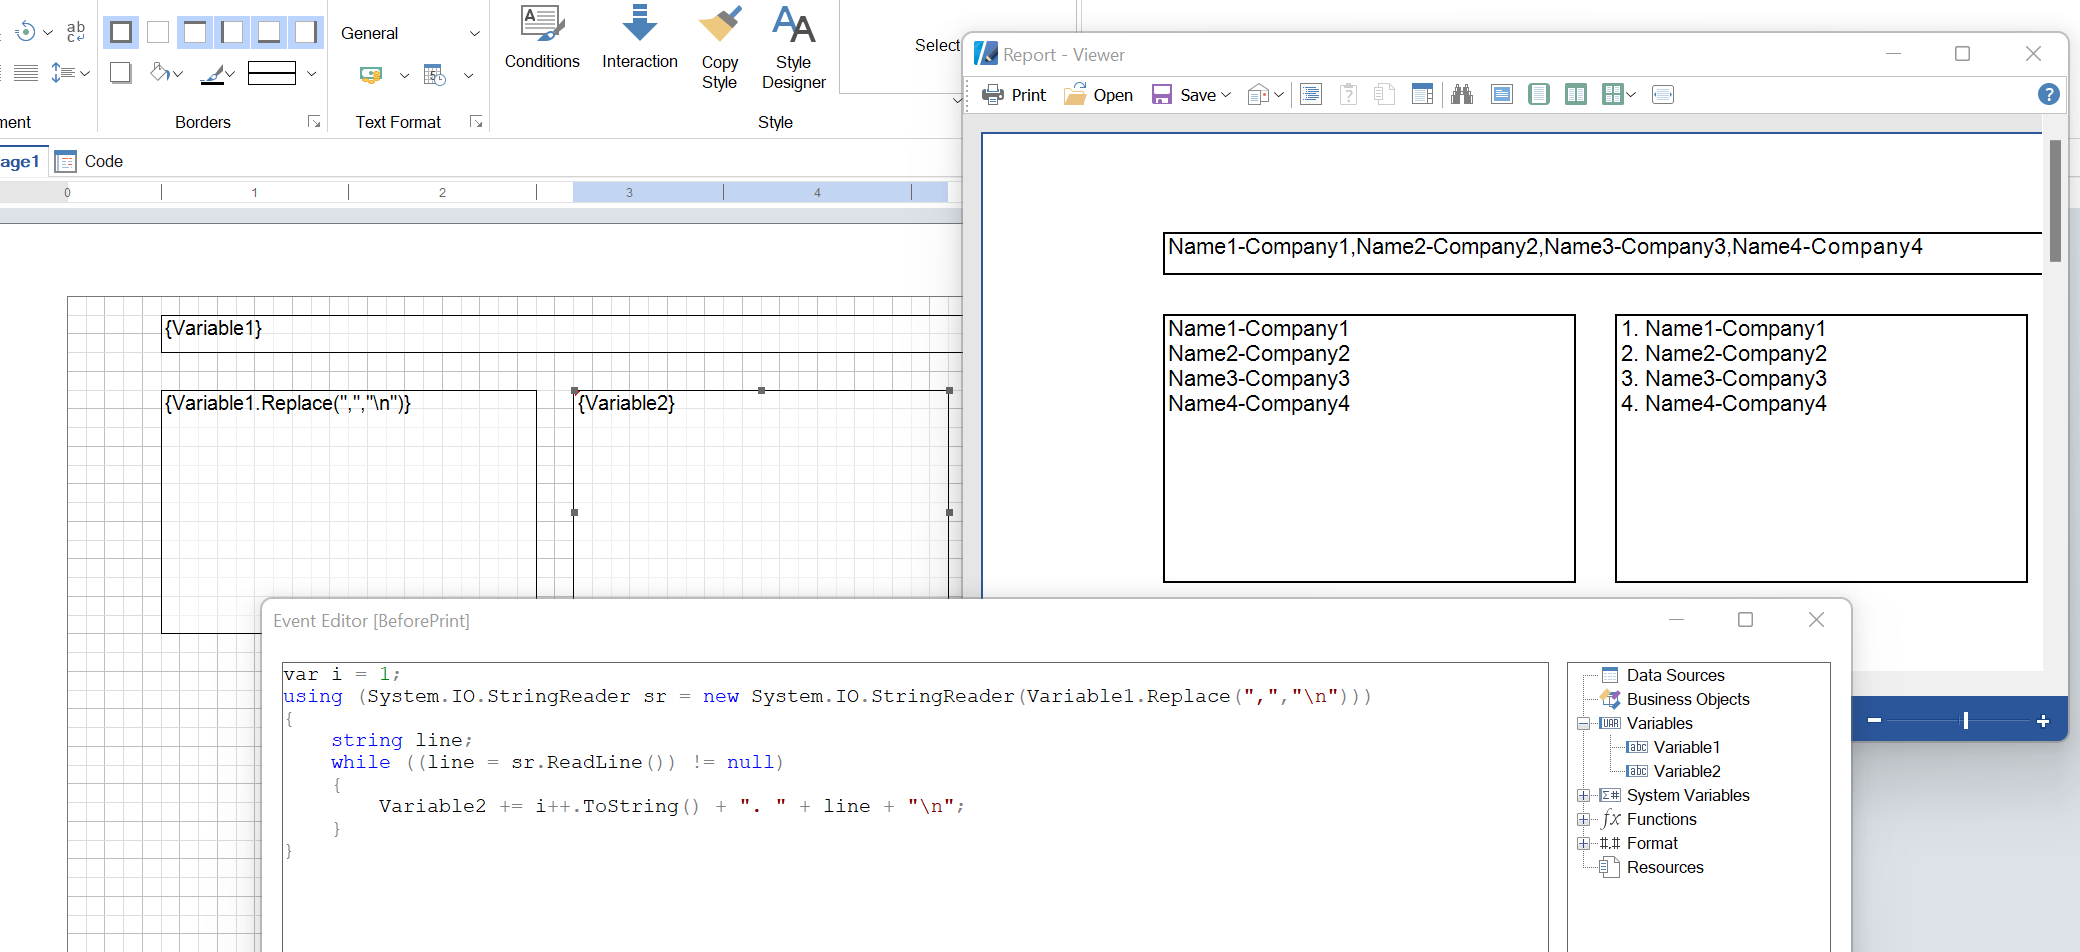Select Variable1 in the tree
This screenshot has height=952, width=2080.
pos(1687,747)
